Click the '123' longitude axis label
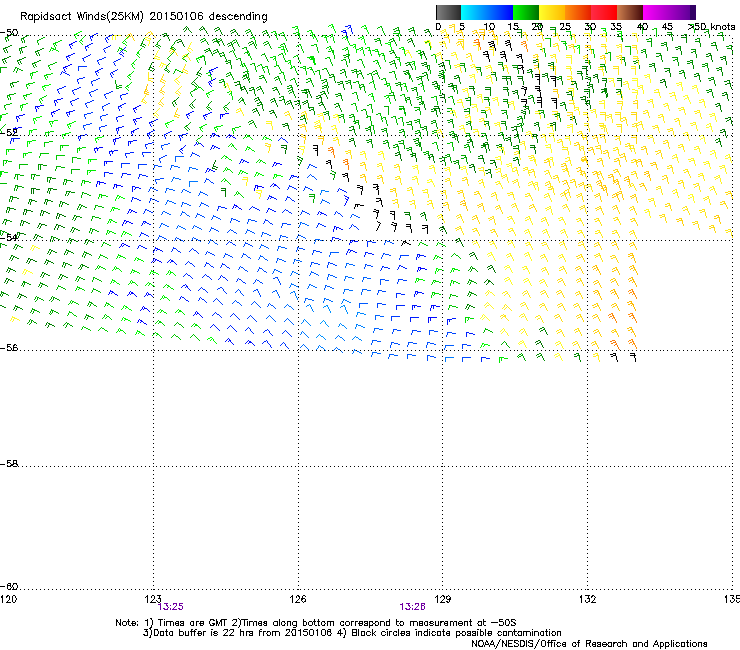Screen dimensions: 740x650 tap(153, 599)
